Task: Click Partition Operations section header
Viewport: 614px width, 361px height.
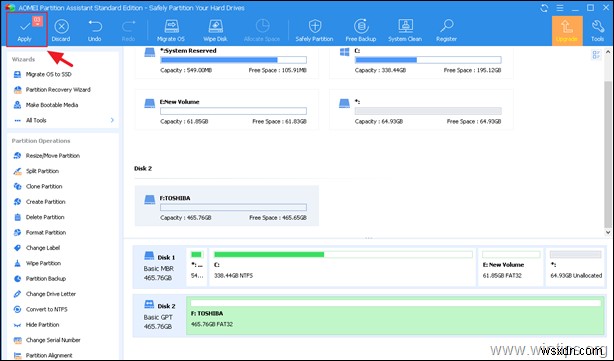Action: point(41,141)
